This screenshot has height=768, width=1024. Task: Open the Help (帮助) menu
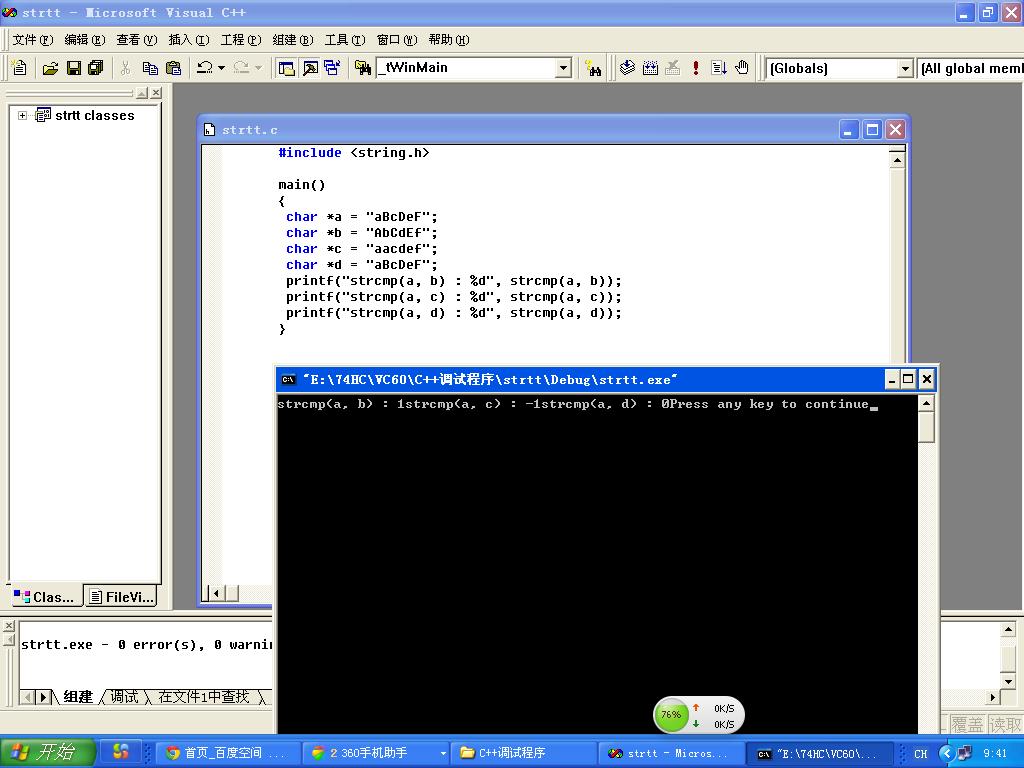449,40
